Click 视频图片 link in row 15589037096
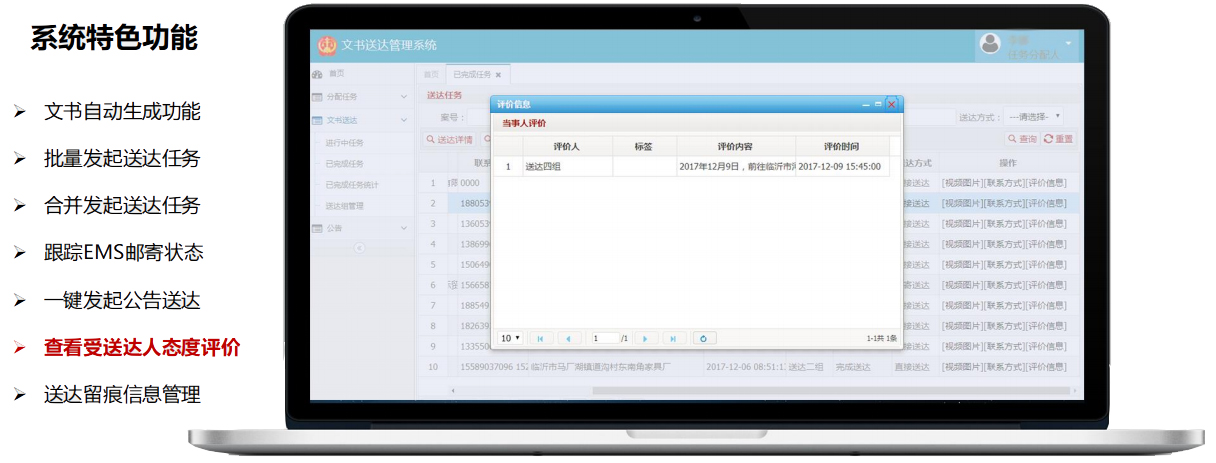 point(962,367)
